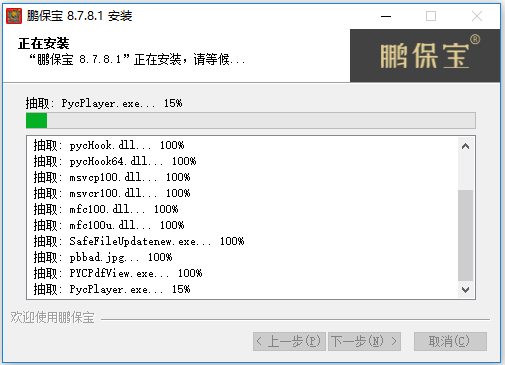Screen dimensions: 505x365
Task: Close the installer window
Action: click(x=477, y=16)
